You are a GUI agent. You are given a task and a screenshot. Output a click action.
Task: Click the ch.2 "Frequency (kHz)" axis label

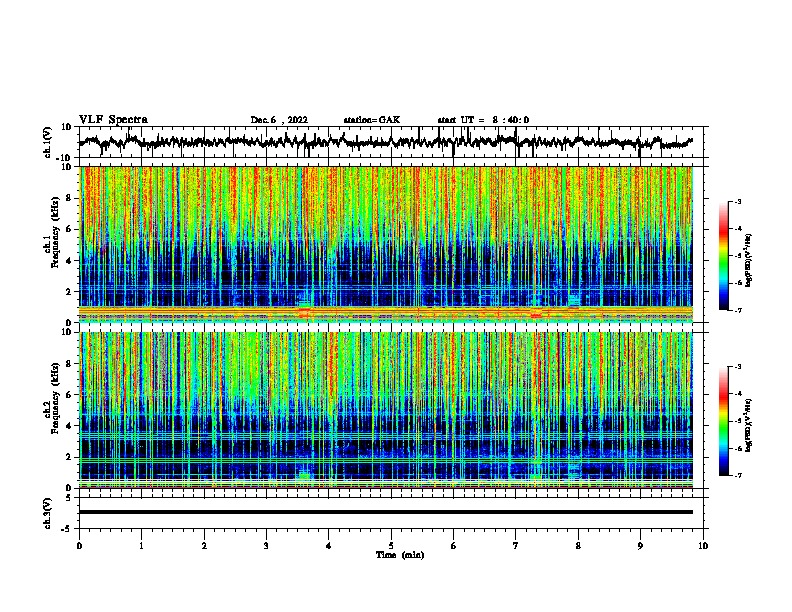55,398
